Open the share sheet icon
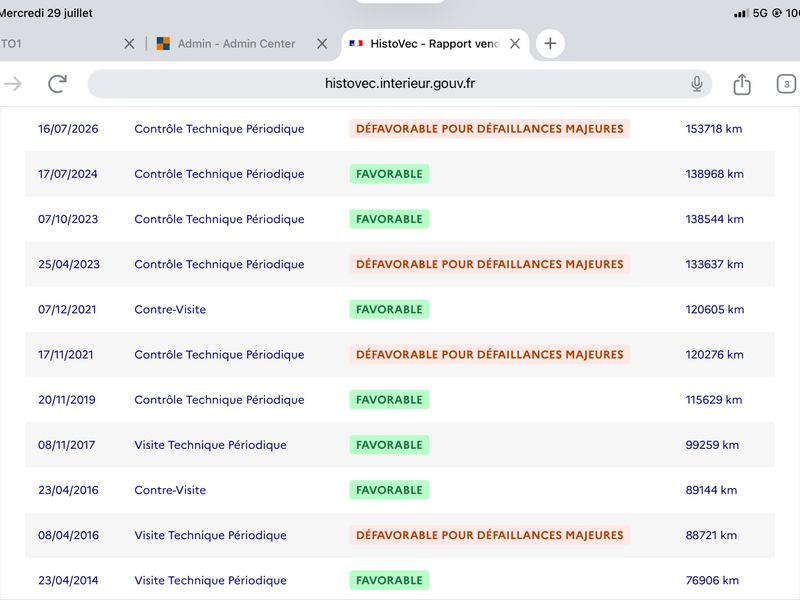Viewport: 800px width, 600px height. [742, 84]
